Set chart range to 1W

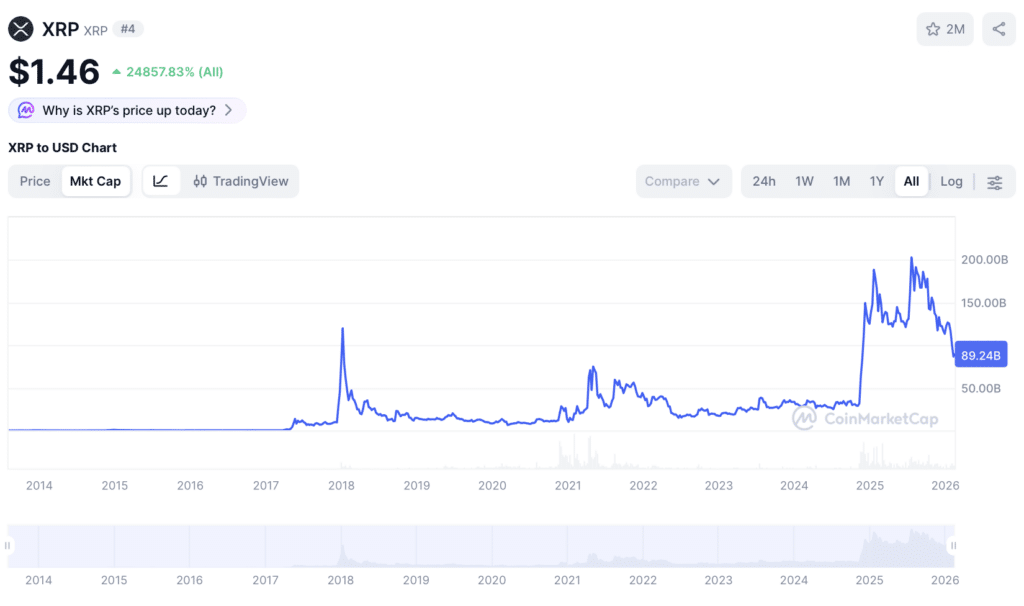[x=804, y=181]
